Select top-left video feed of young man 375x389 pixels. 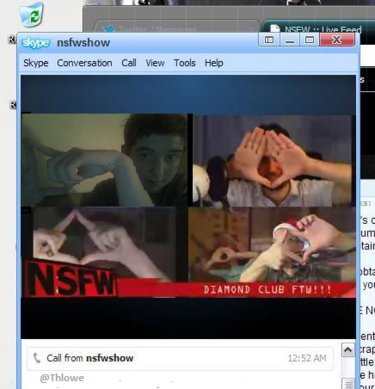(x=105, y=160)
